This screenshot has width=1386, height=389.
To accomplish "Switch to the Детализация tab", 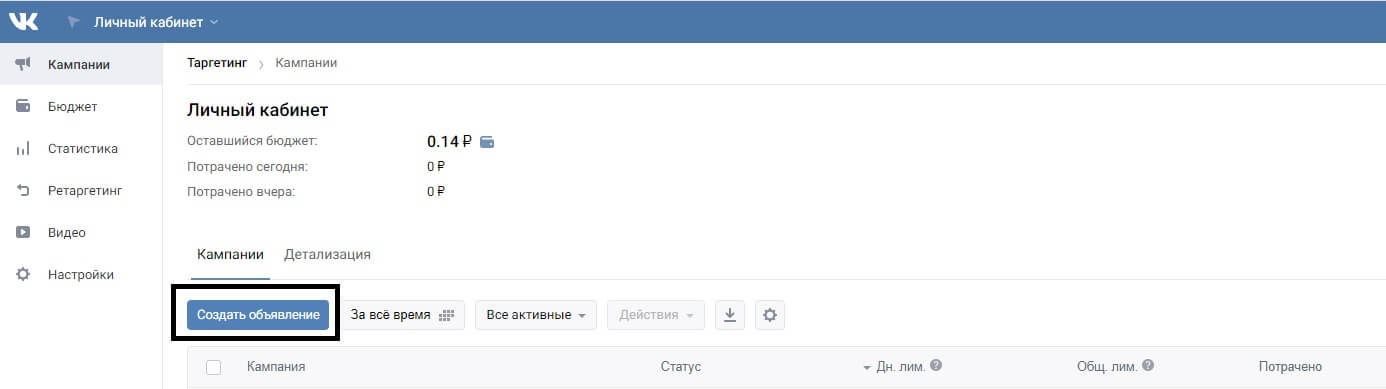I will point(327,254).
